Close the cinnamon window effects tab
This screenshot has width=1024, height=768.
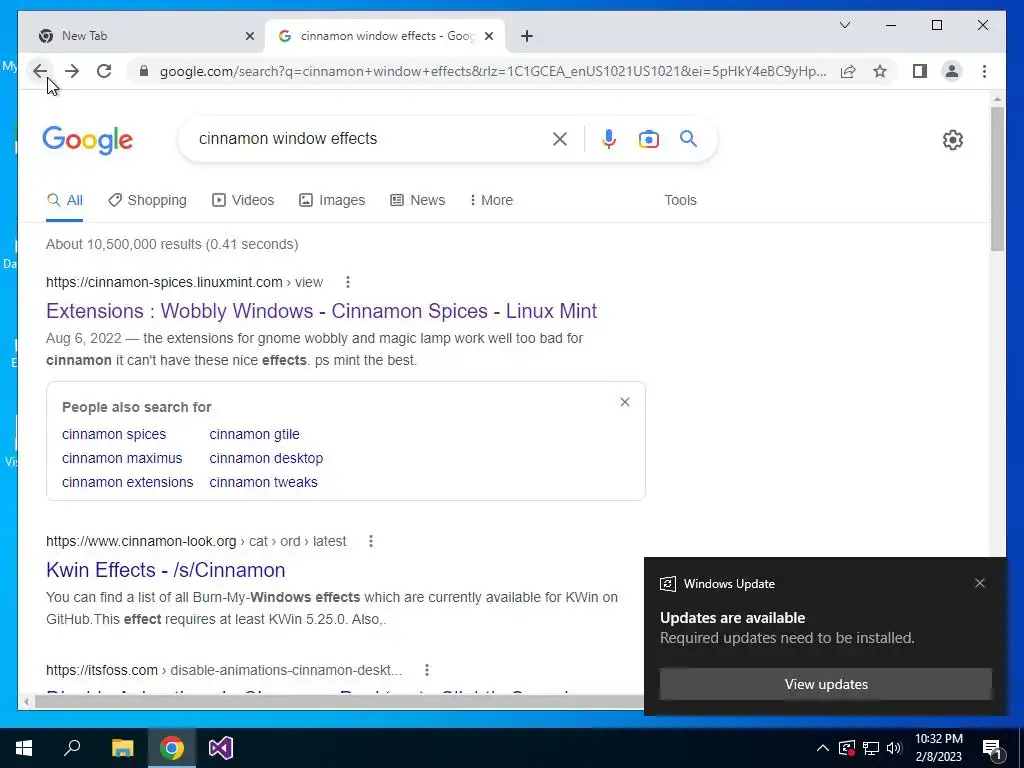pyautogui.click(x=489, y=36)
